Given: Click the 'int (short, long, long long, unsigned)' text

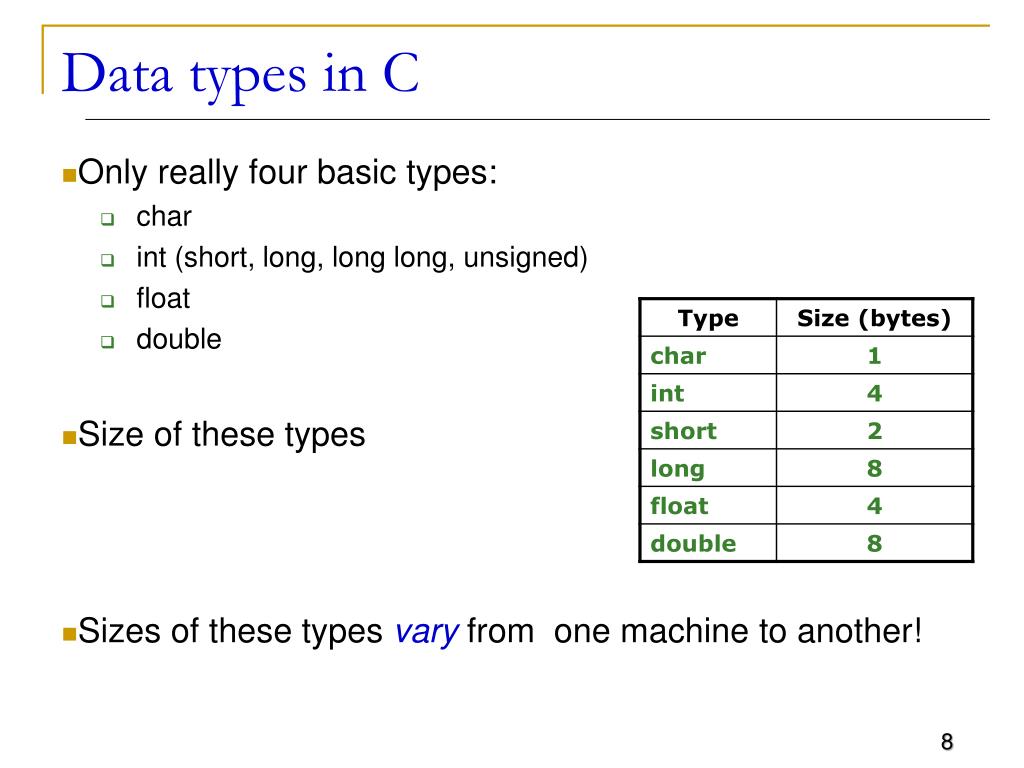Looking at the screenshot, I should pyautogui.click(x=362, y=258).
